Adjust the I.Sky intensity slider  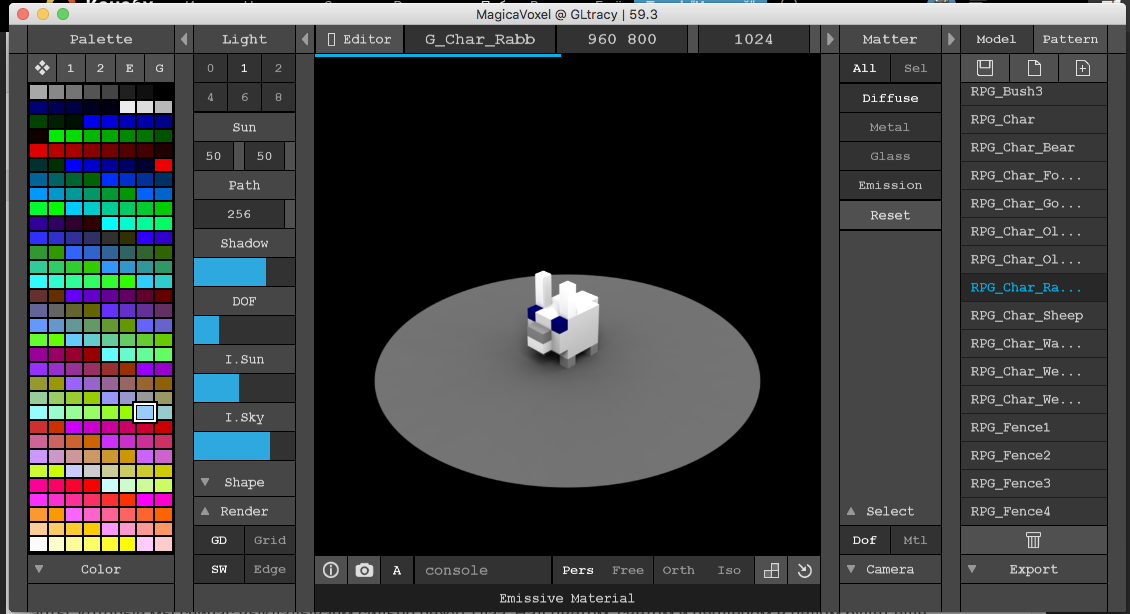pyautogui.click(x=244, y=446)
